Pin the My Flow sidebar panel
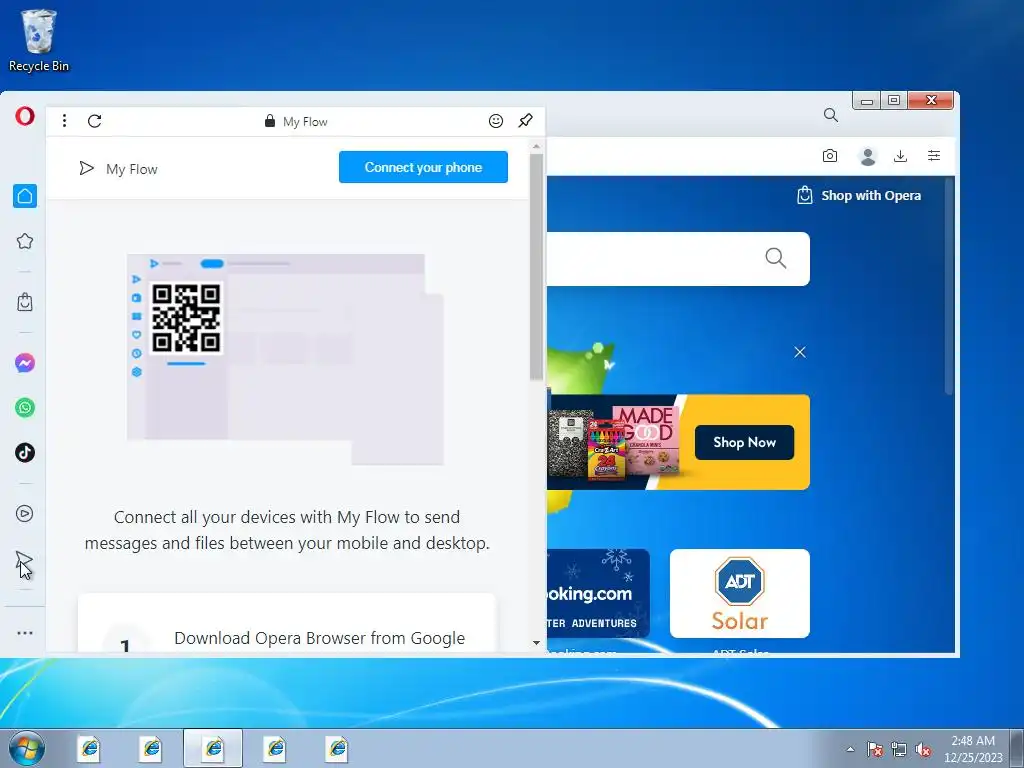 click(x=525, y=121)
